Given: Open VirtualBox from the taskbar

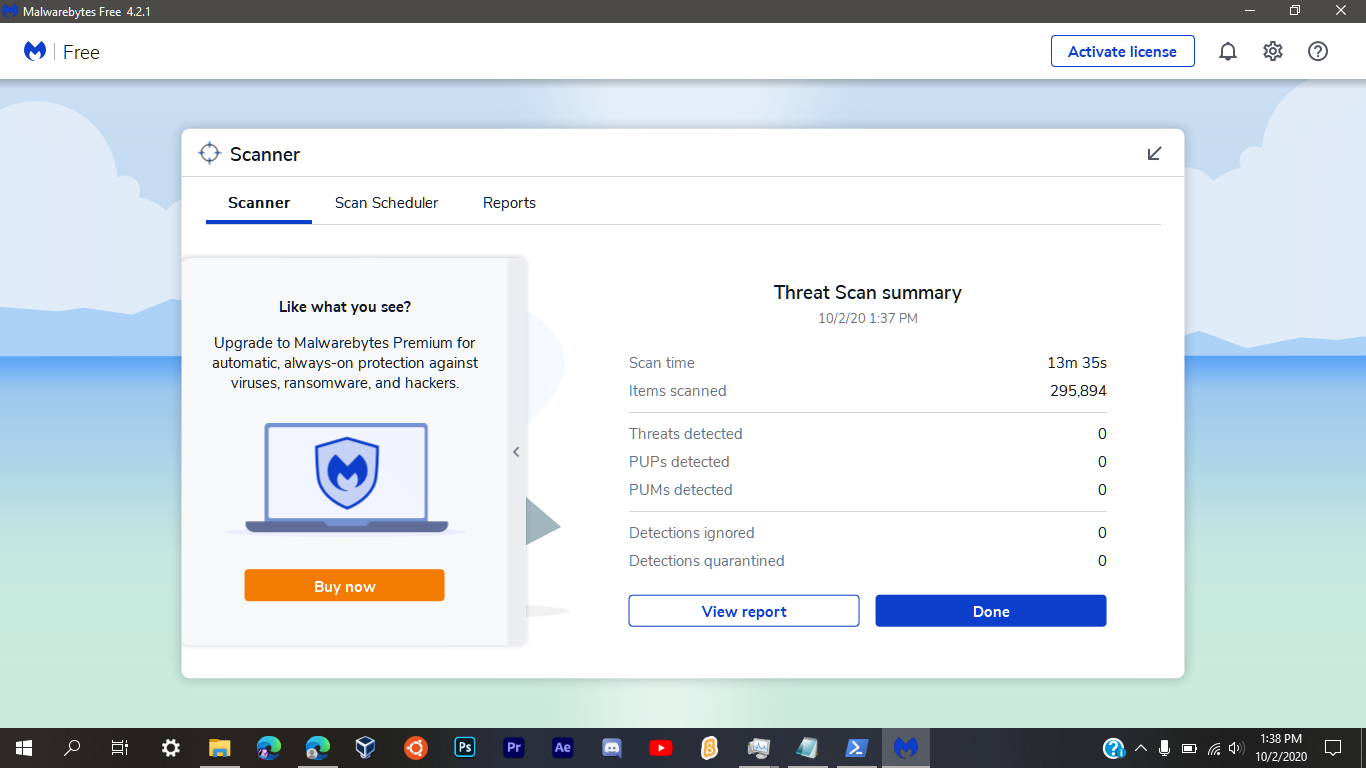Looking at the screenshot, I should 367,748.
